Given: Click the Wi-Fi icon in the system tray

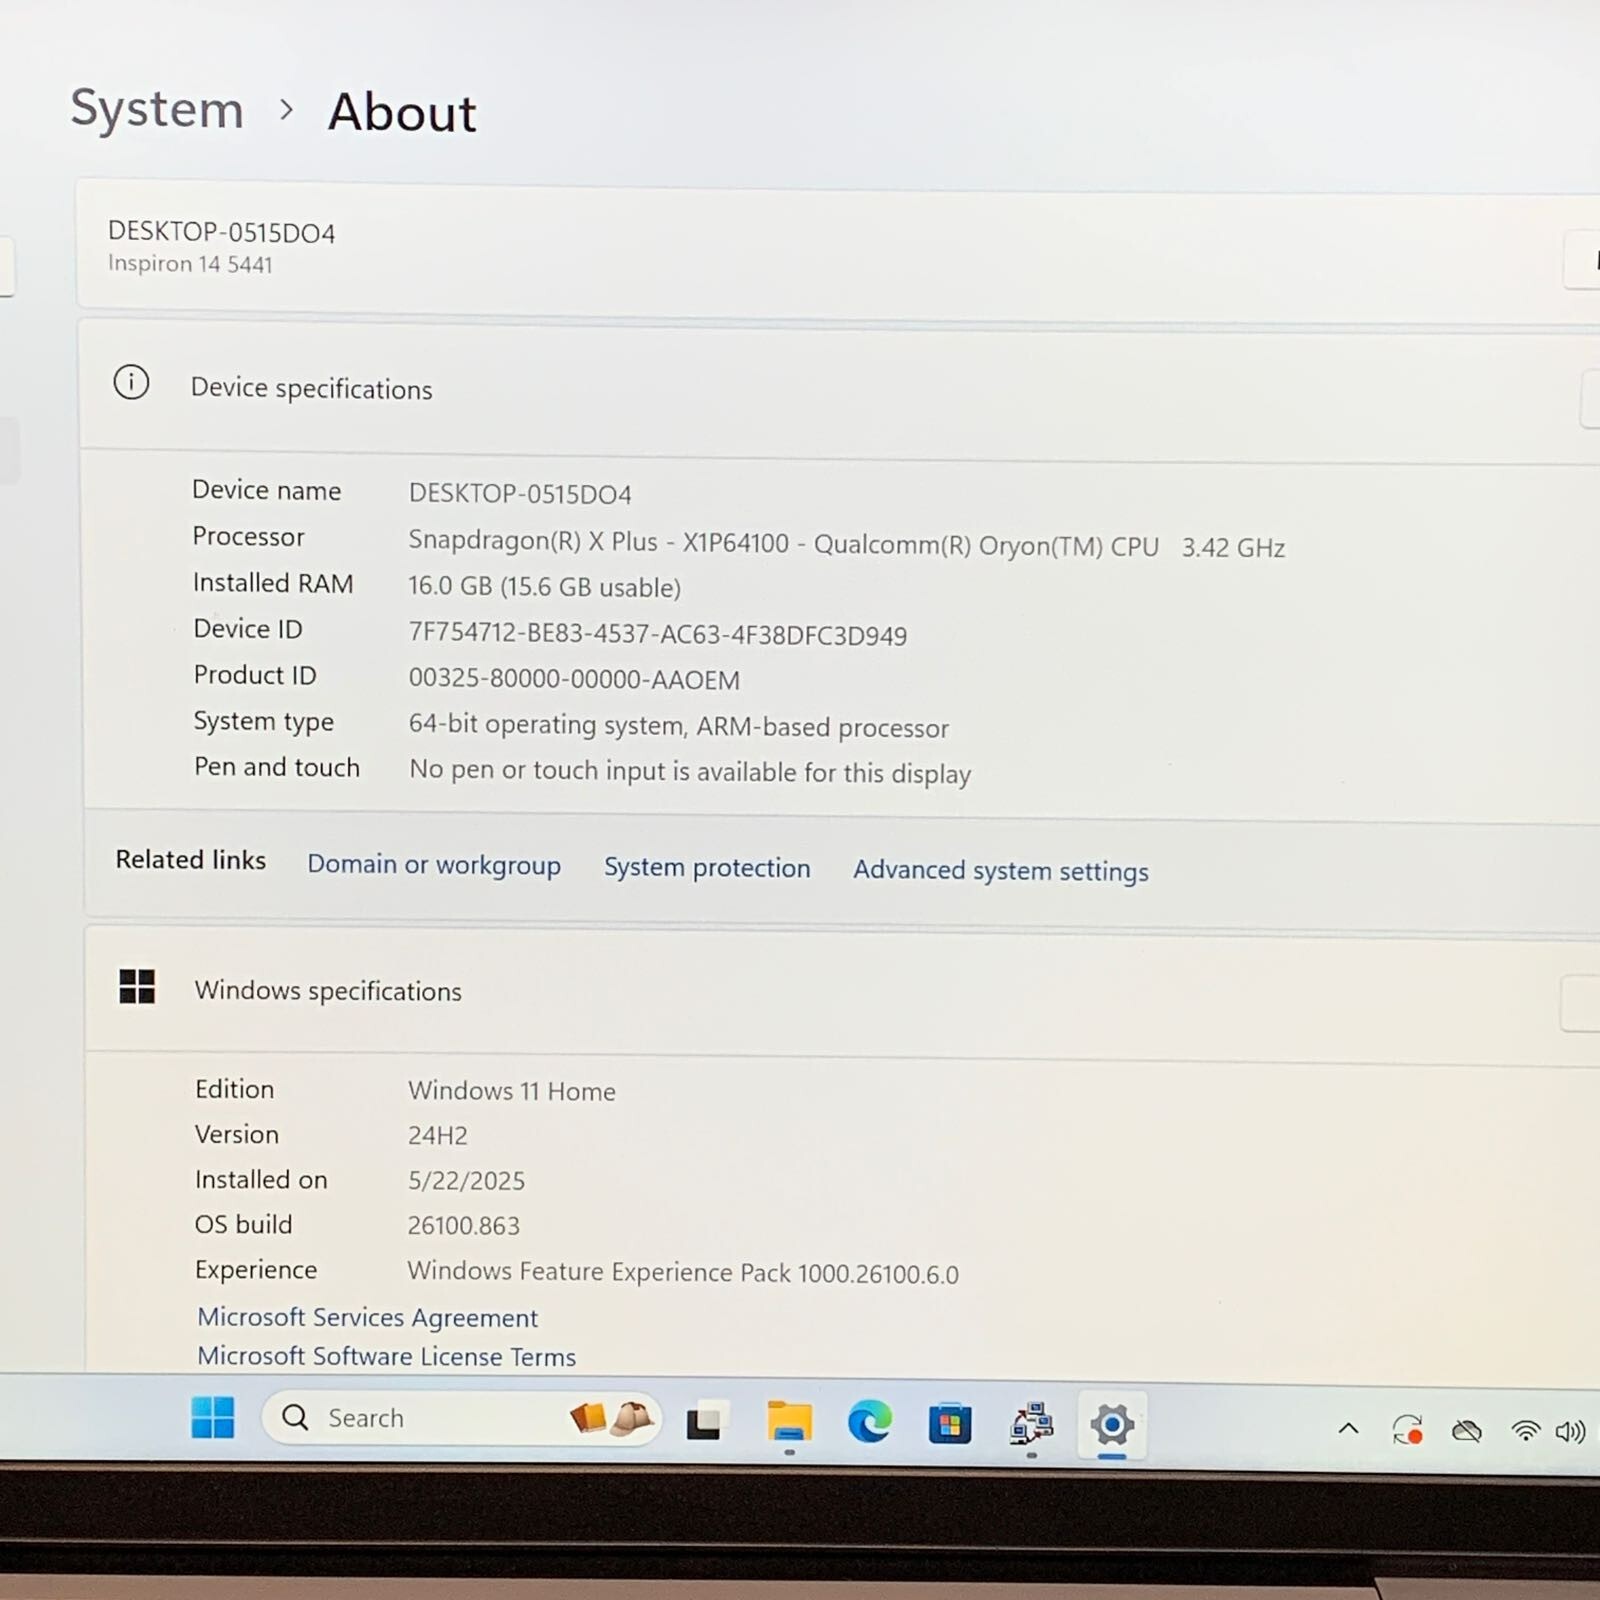Looking at the screenshot, I should 1523,1430.
